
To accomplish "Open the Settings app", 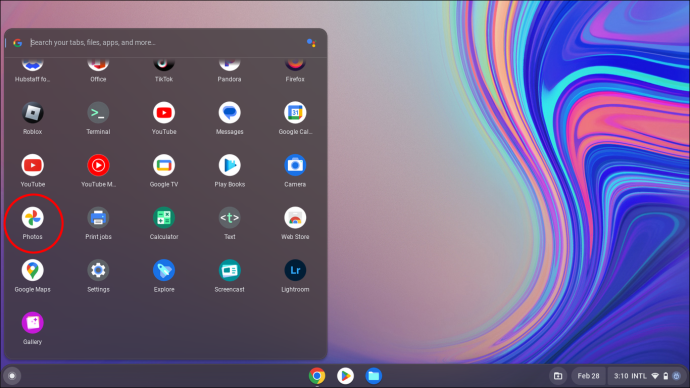I will coord(98,270).
